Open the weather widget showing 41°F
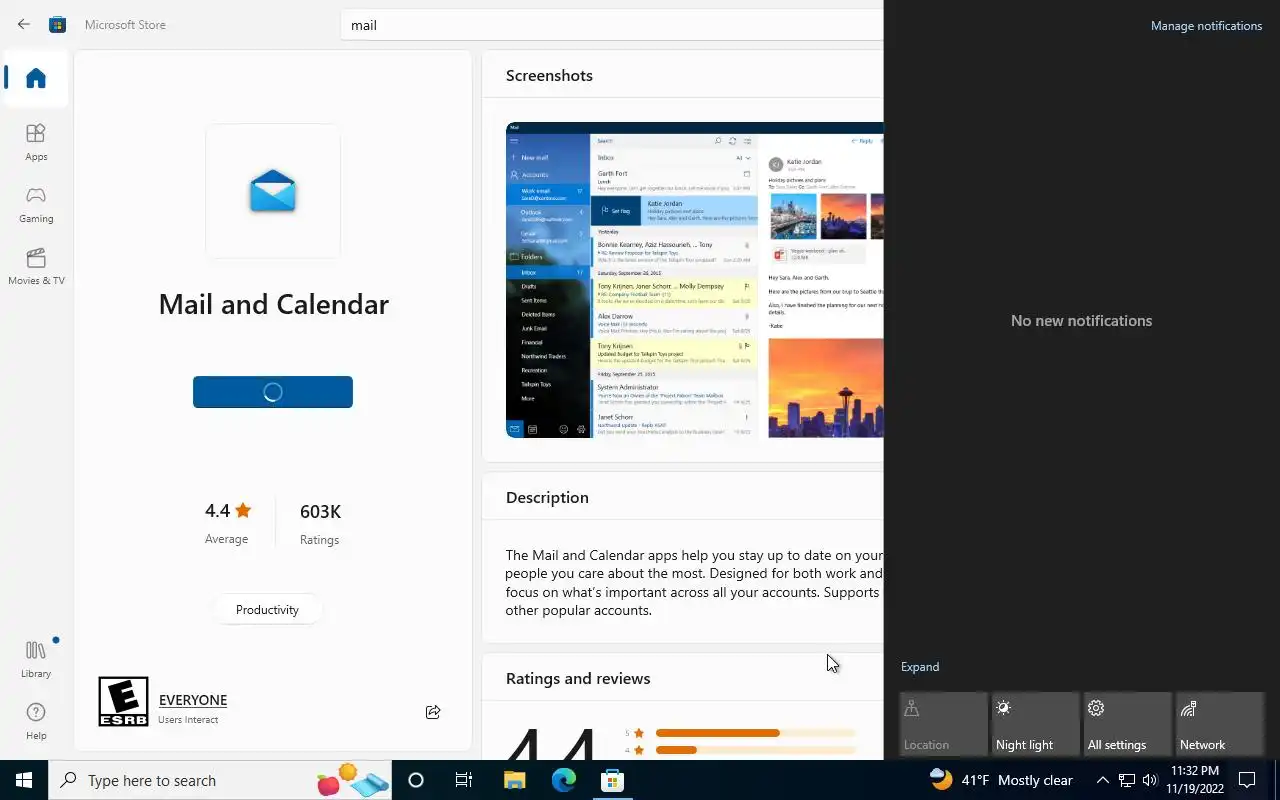 (1001, 780)
